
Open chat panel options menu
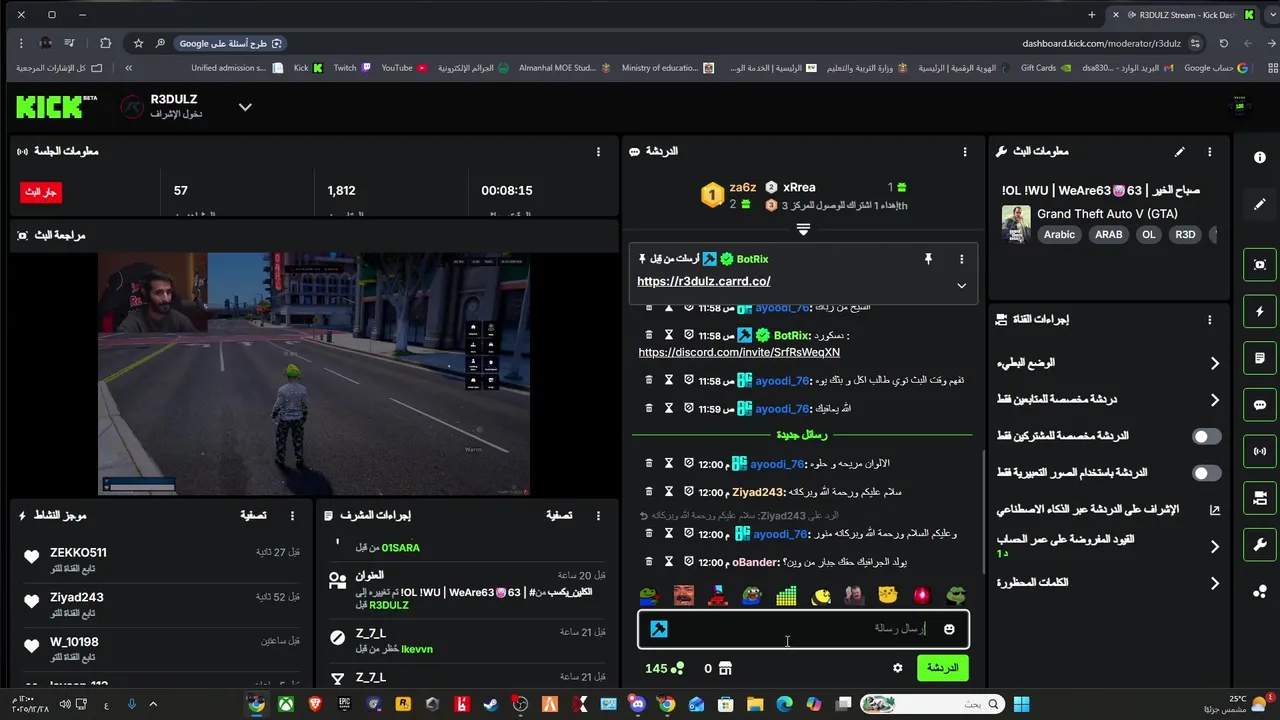click(965, 152)
